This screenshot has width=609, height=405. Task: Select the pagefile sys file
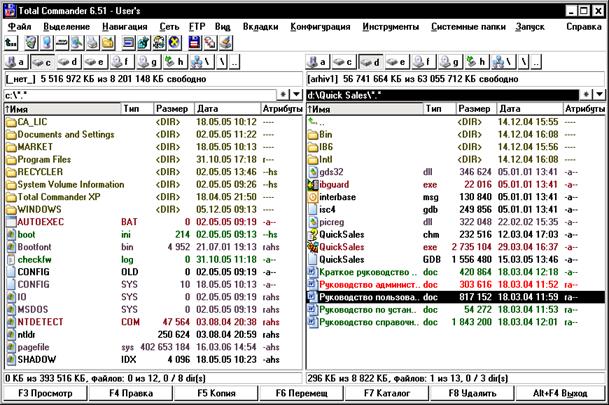(x=153, y=347)
